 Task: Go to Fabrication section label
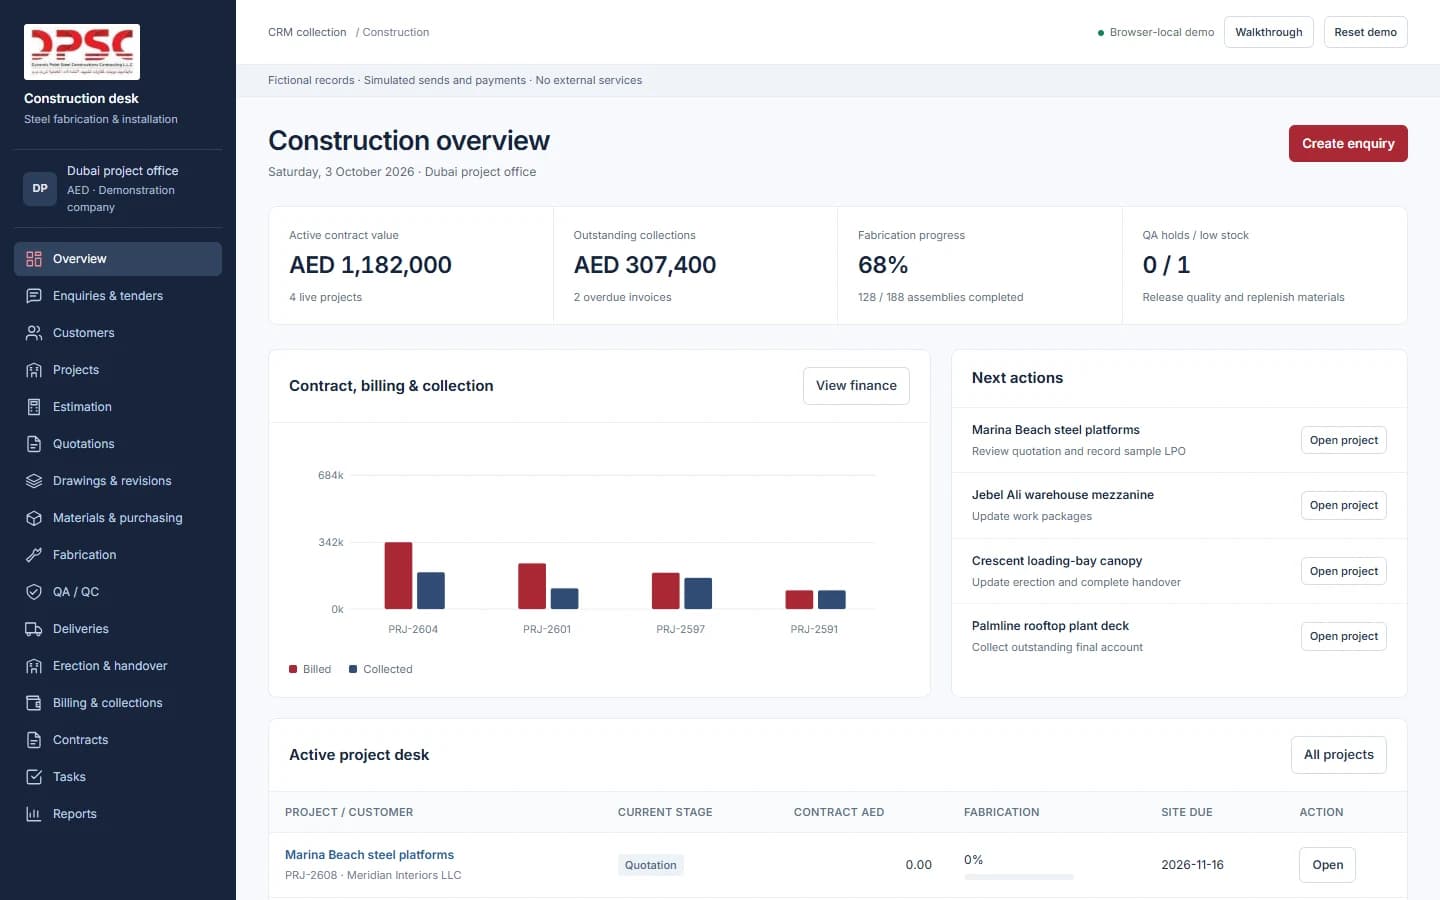click(85, 555)
